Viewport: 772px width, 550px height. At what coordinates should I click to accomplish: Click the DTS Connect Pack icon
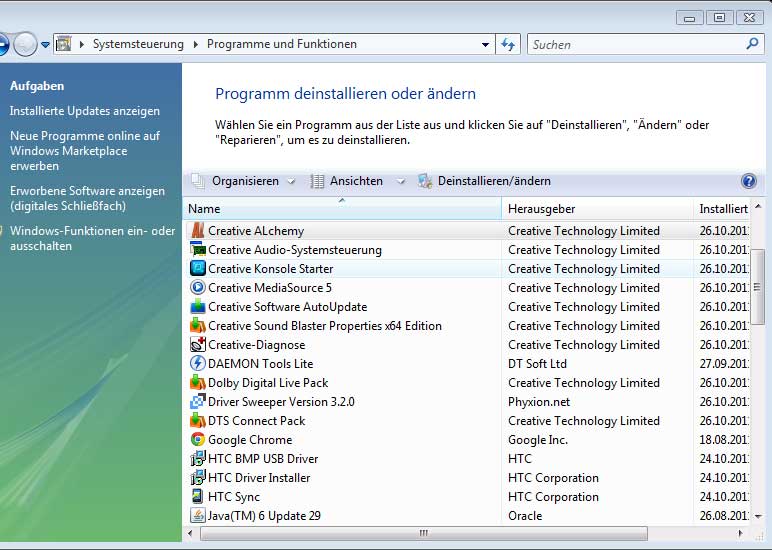[197, 421]
